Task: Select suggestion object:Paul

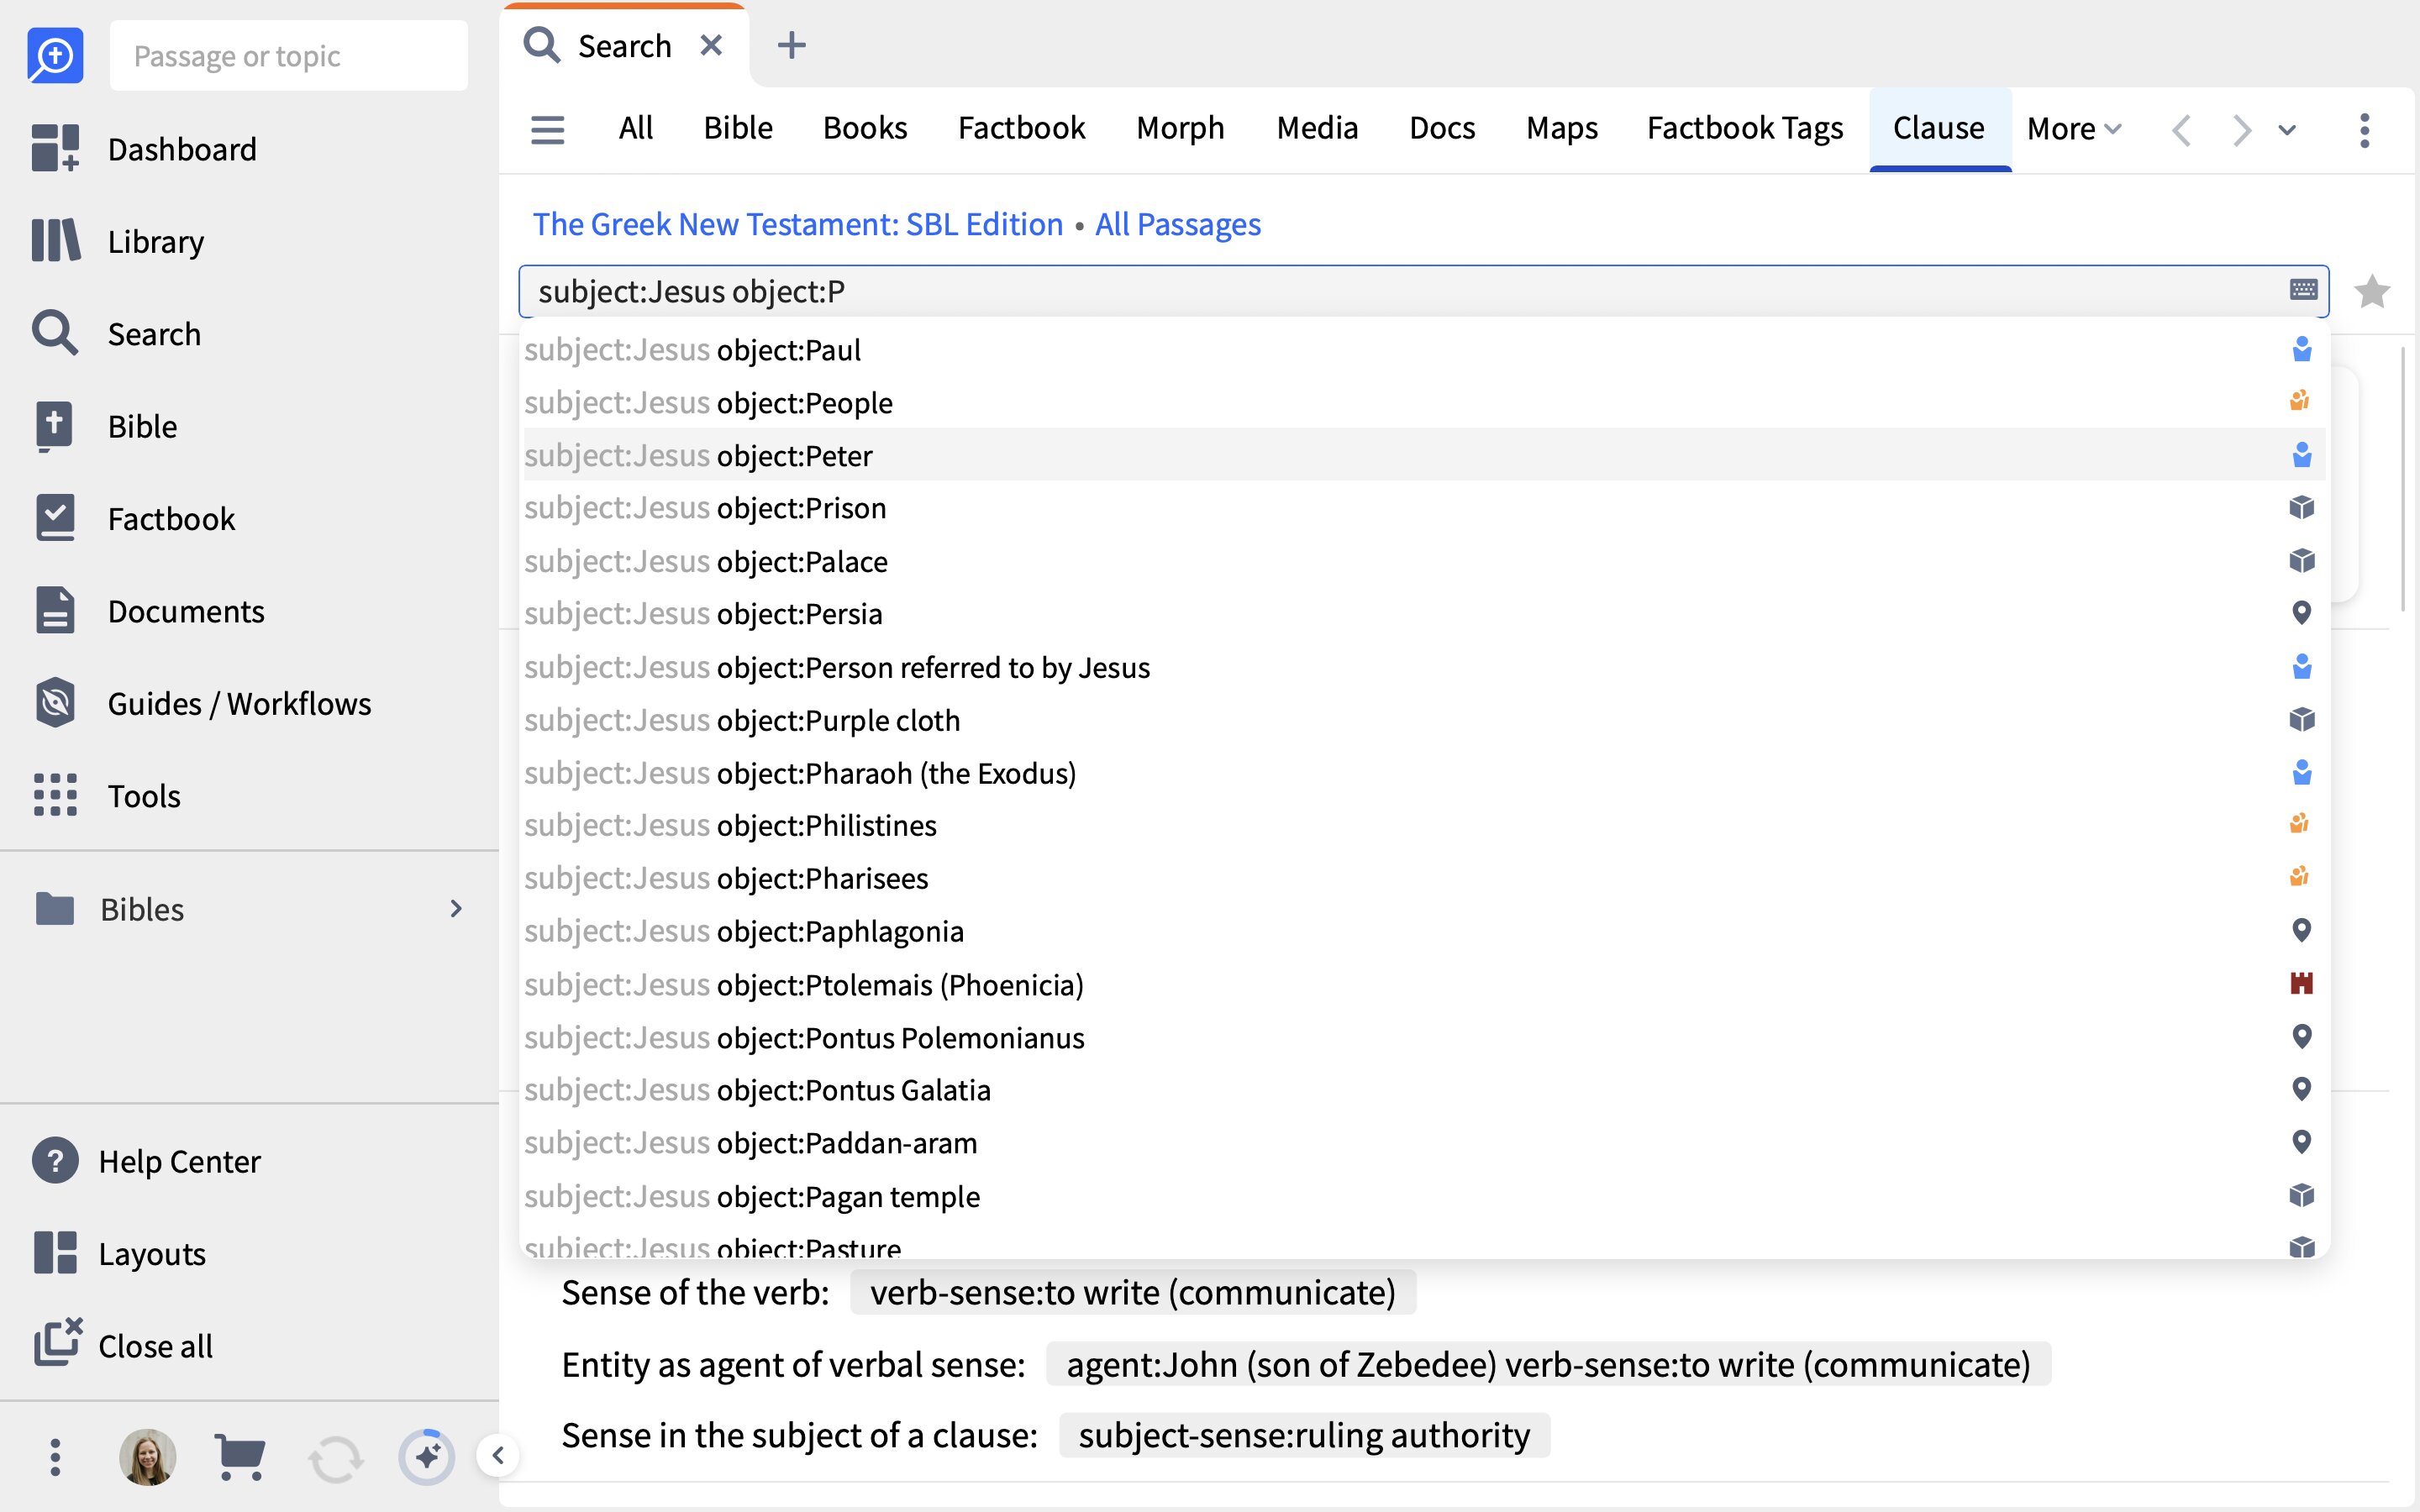Action: coord(1424,350)
